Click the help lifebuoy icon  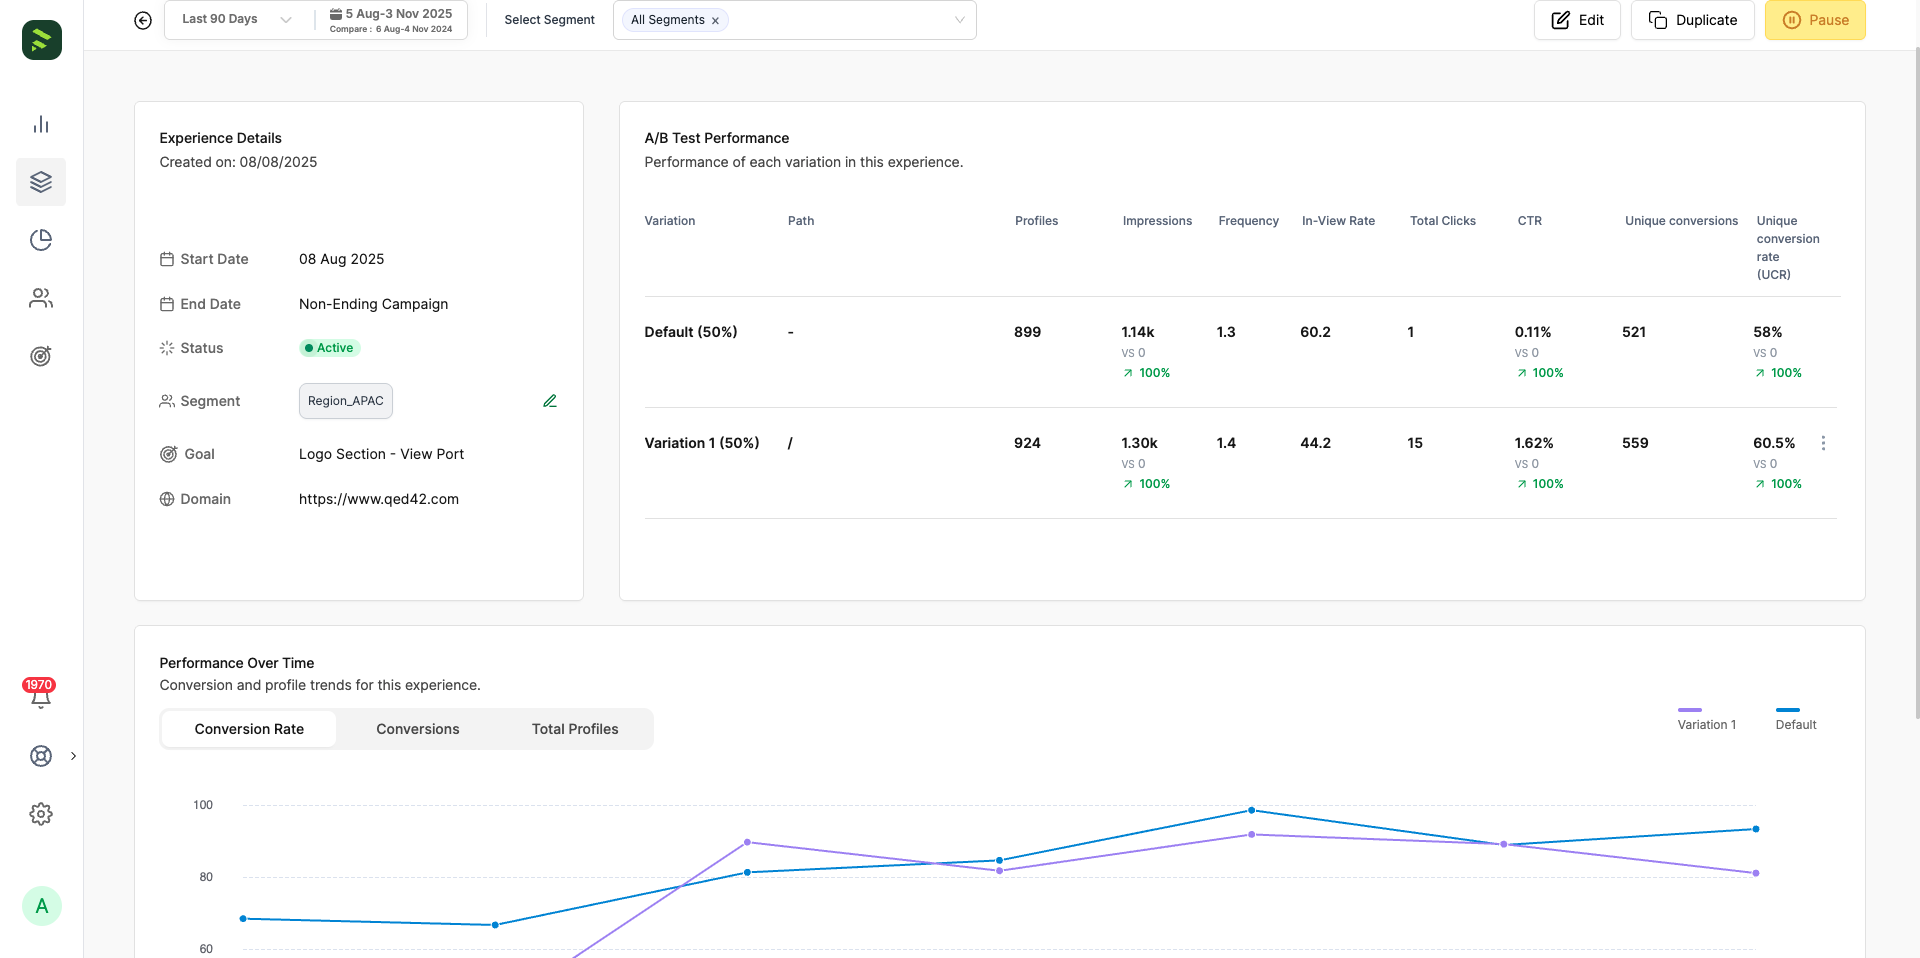coord(41,756)
